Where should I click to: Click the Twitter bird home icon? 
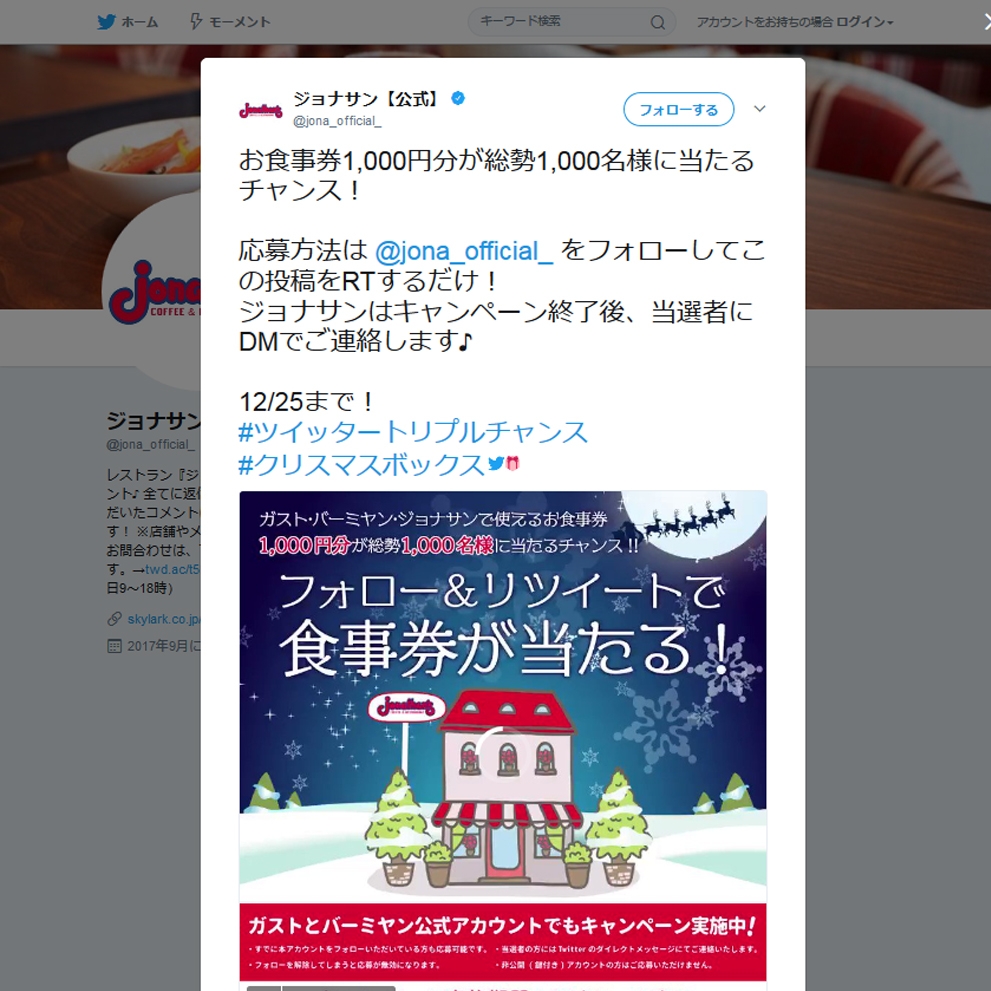[x=106, y=22]
